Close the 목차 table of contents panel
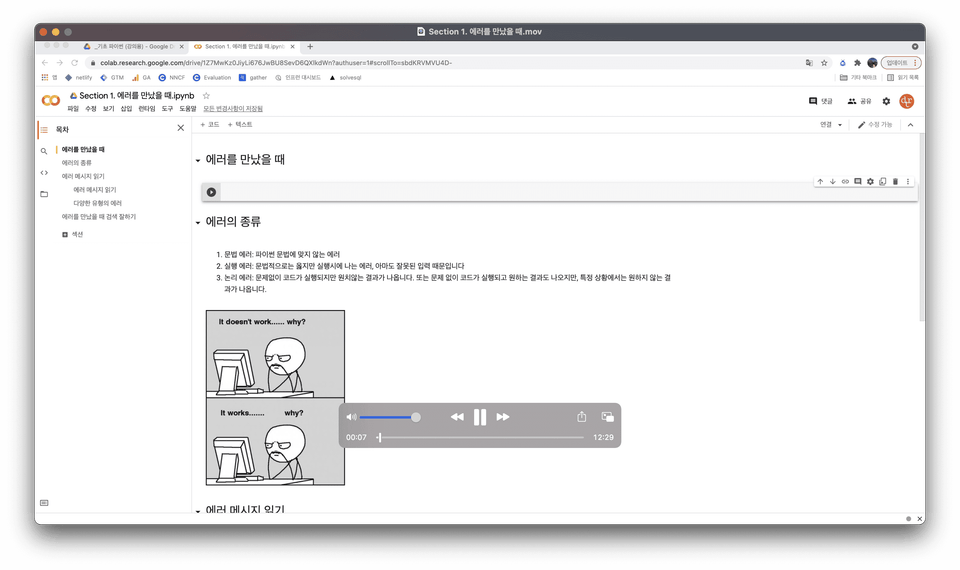Viewport: 960px width, 570px height. 181,128
